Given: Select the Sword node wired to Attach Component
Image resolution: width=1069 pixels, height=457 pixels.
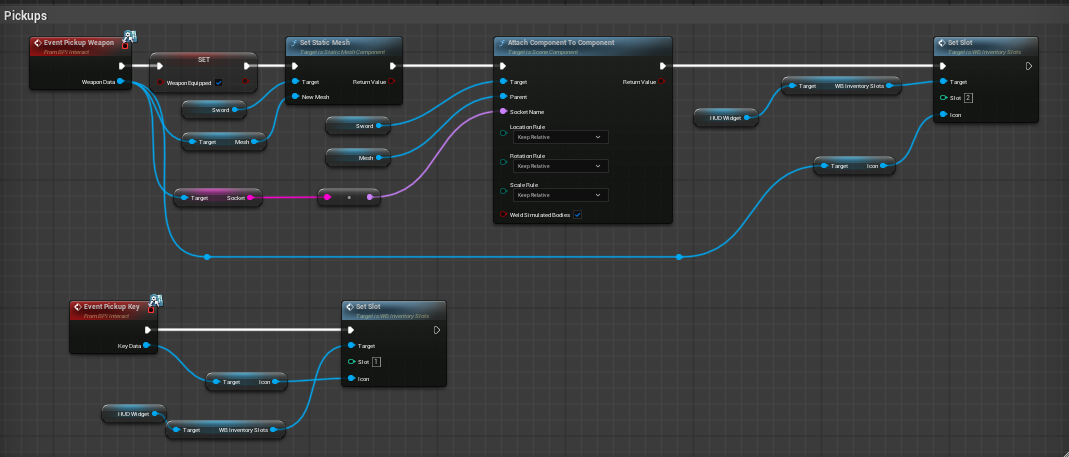Looking at the screenshot, I should pos(358,126).
